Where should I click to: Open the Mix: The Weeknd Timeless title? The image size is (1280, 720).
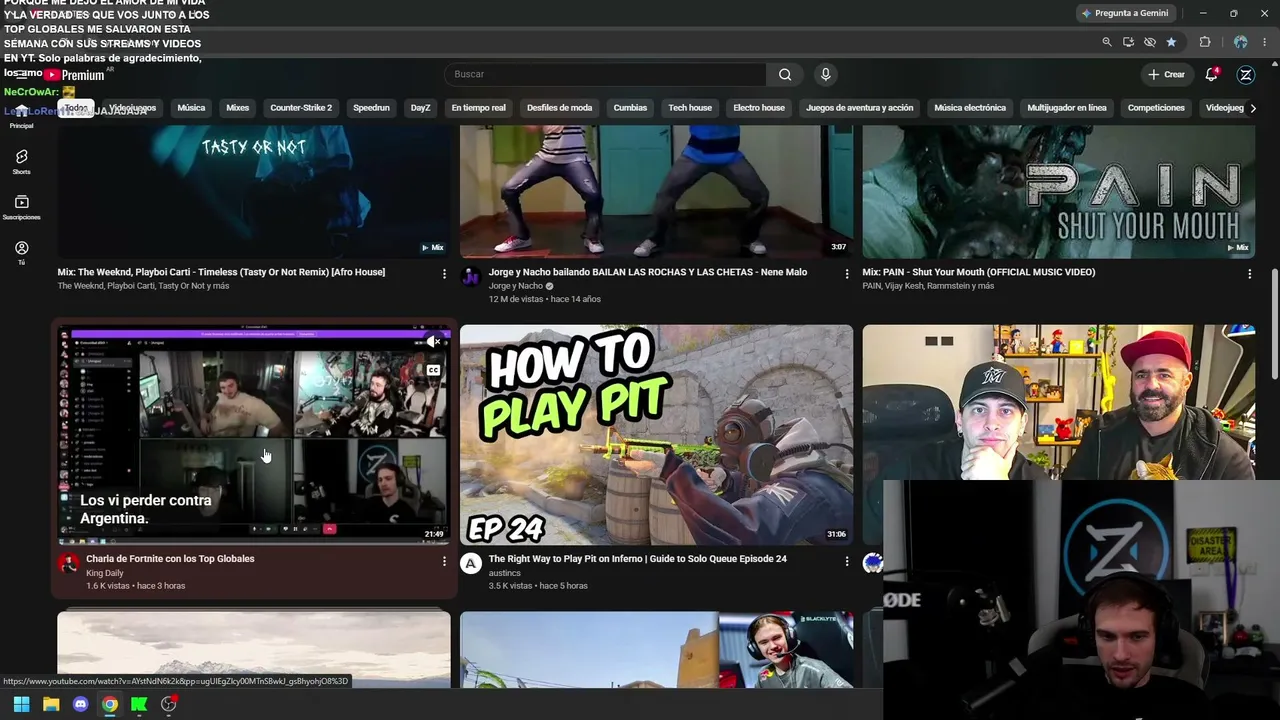[221, 272]
